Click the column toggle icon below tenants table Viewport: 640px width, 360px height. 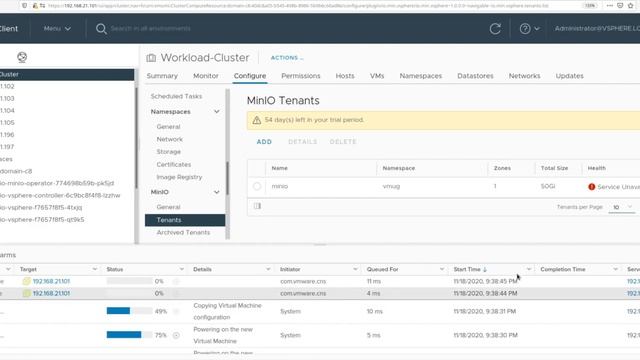point(257,206)
